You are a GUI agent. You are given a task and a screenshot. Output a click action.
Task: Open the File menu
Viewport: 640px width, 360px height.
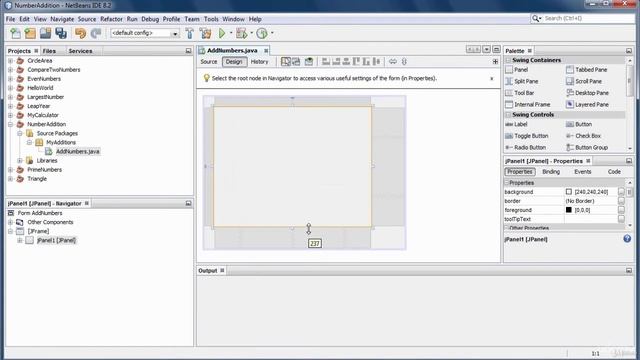tap(10, 19)
